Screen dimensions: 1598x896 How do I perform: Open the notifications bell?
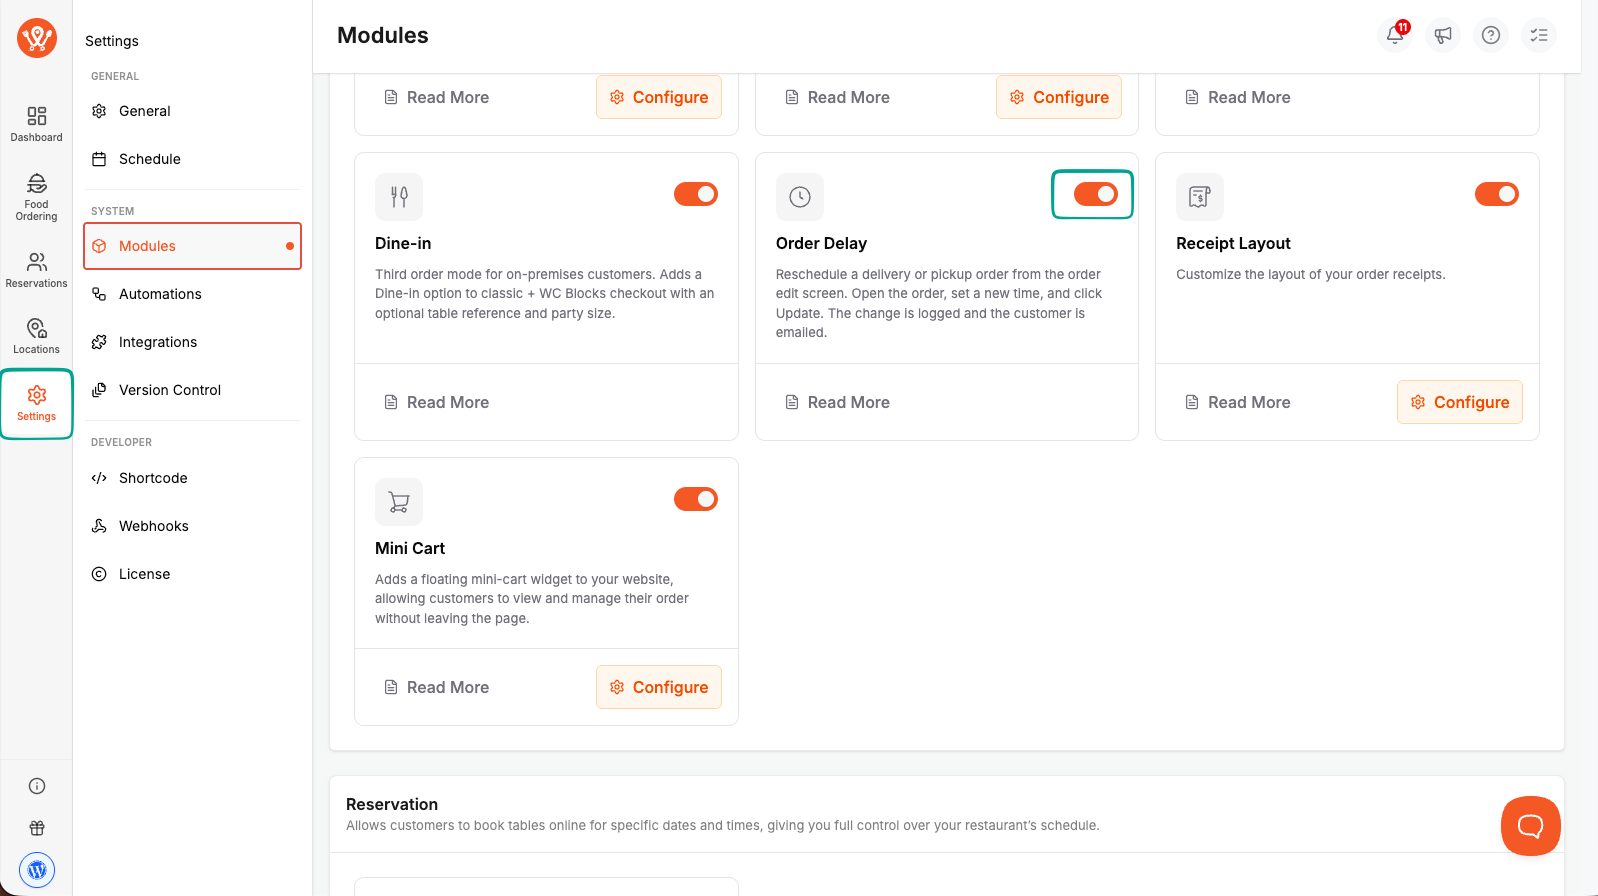(x=1395, y=35)
